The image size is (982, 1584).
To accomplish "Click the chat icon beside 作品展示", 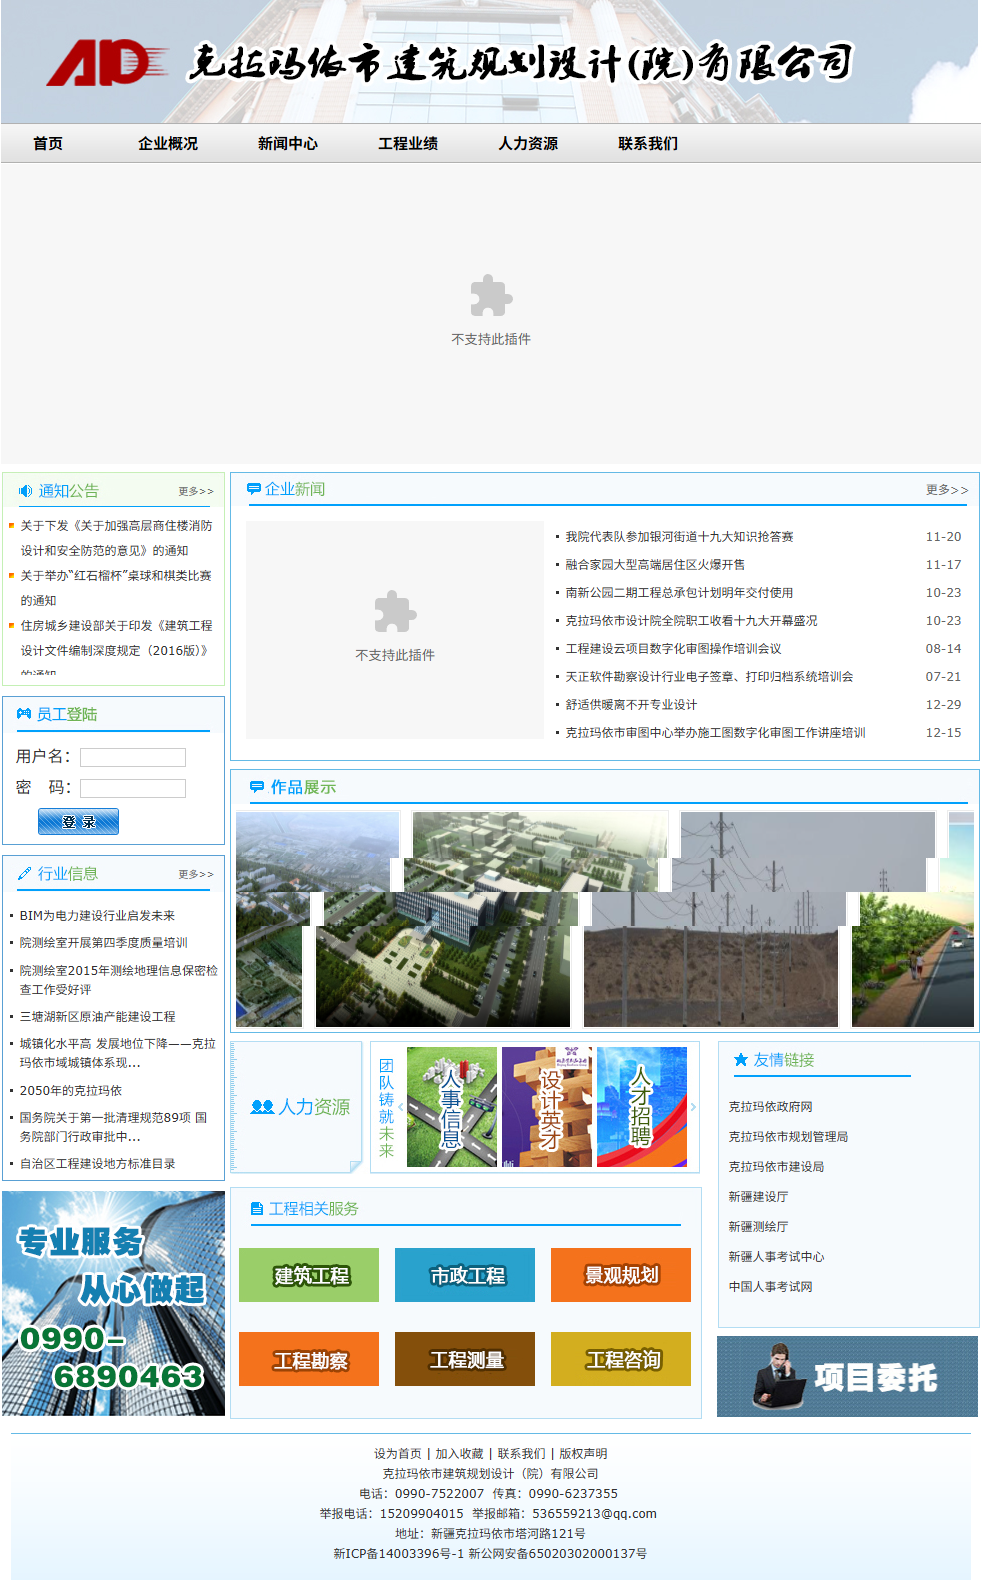I will point(257,788).
